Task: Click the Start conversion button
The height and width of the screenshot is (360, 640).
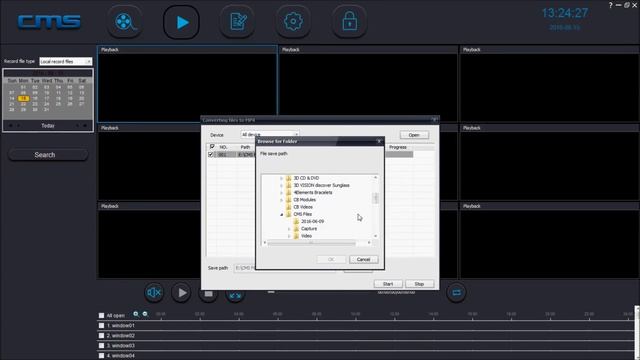Action: (x=388, y=284)
